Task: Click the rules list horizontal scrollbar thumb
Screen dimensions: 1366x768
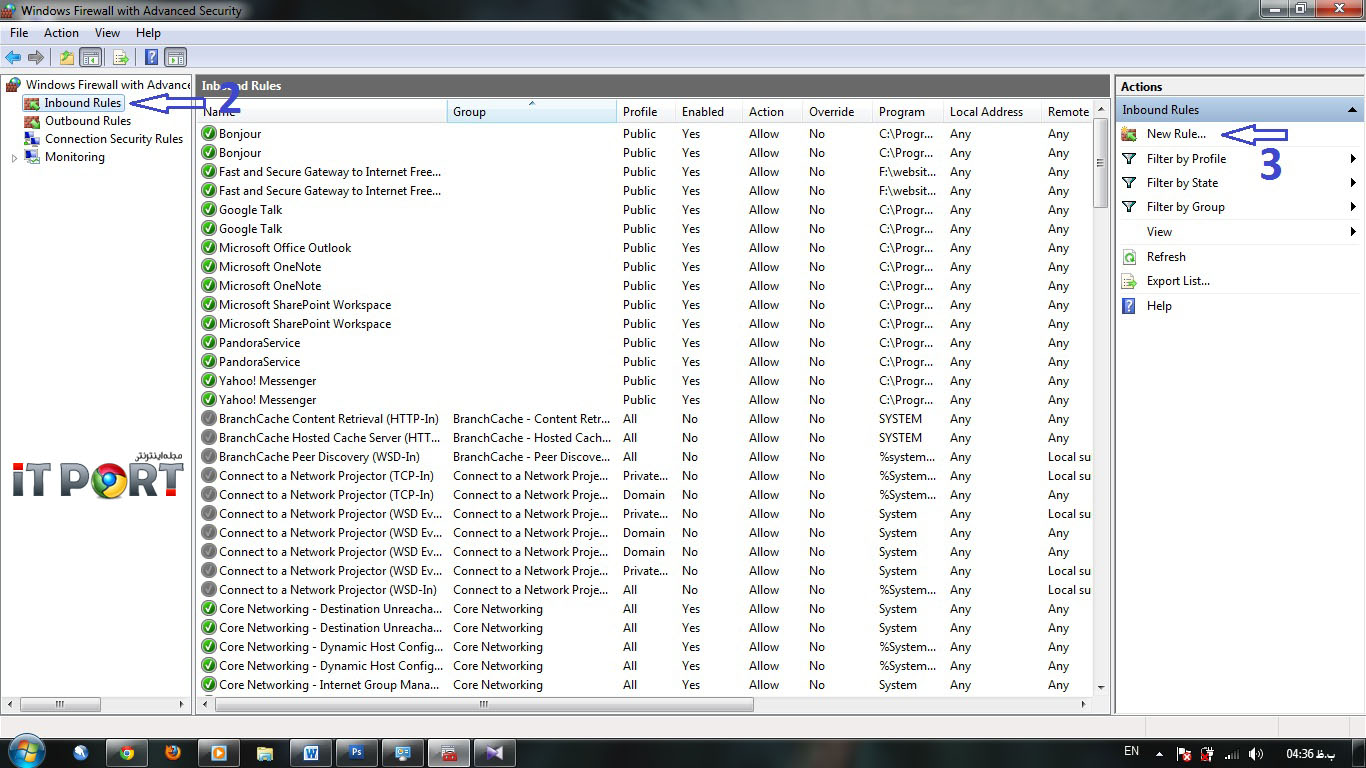Action: [484, 704]
